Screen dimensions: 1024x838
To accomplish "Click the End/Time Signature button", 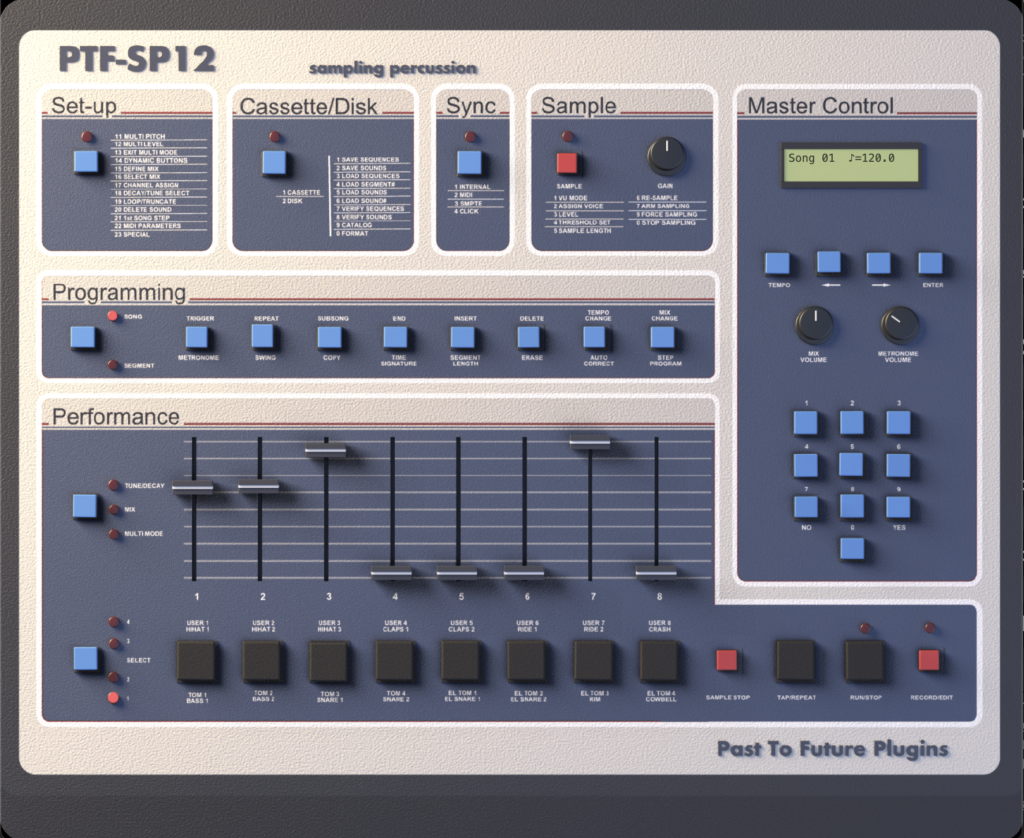I will [x=395, y=338].
